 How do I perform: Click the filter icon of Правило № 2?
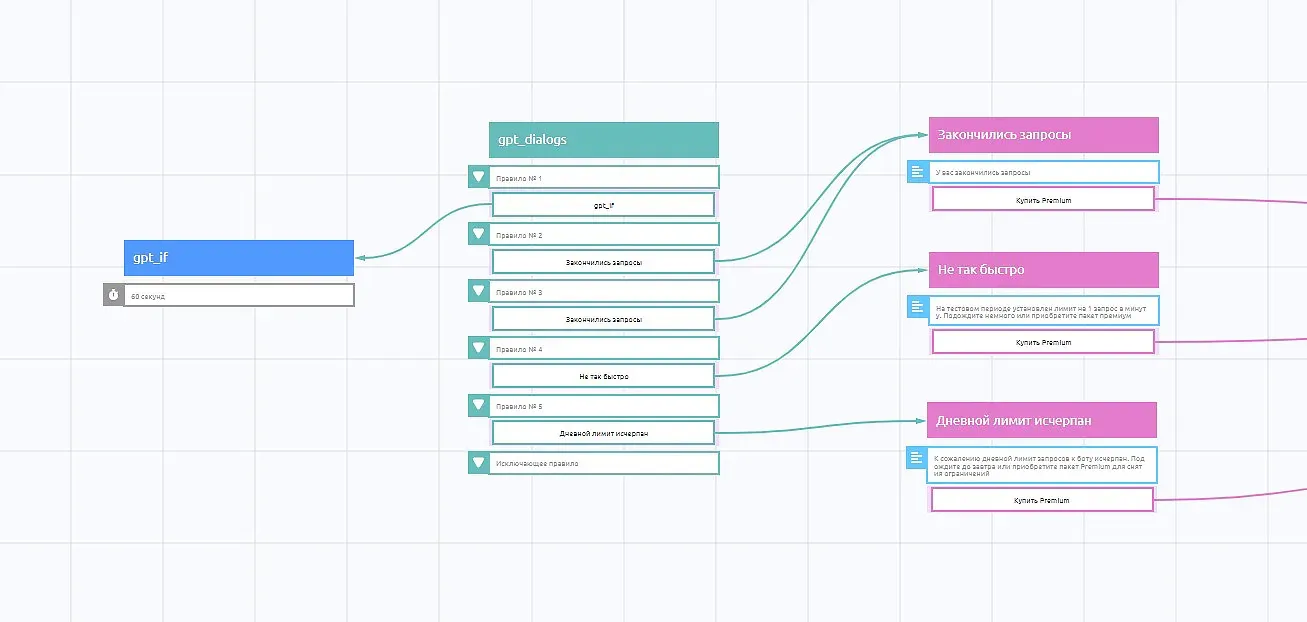478,234
